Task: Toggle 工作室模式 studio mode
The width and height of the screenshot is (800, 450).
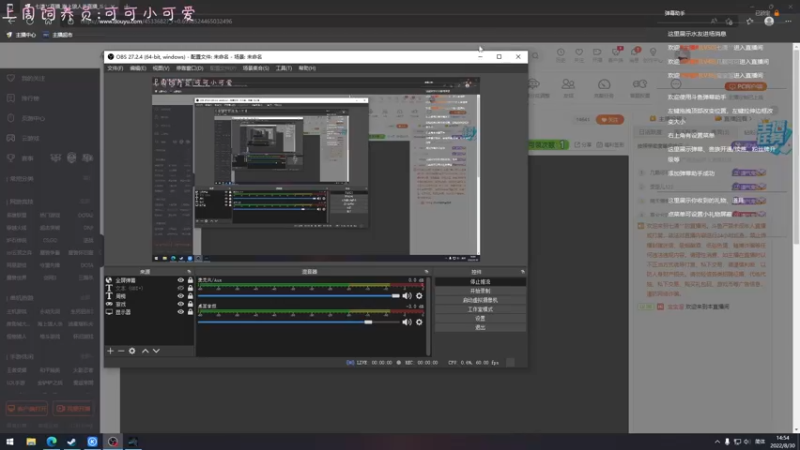Action: point(480,309)
